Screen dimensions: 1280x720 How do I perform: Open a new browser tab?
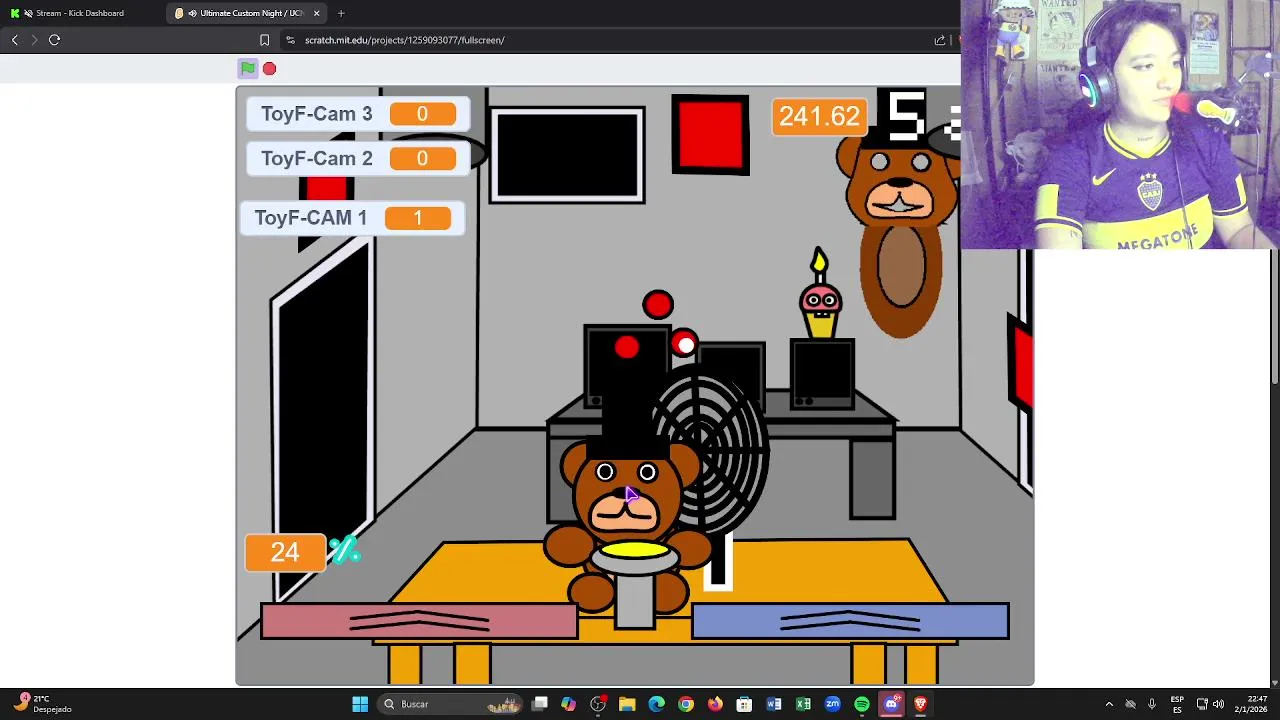tap(341, 13)
